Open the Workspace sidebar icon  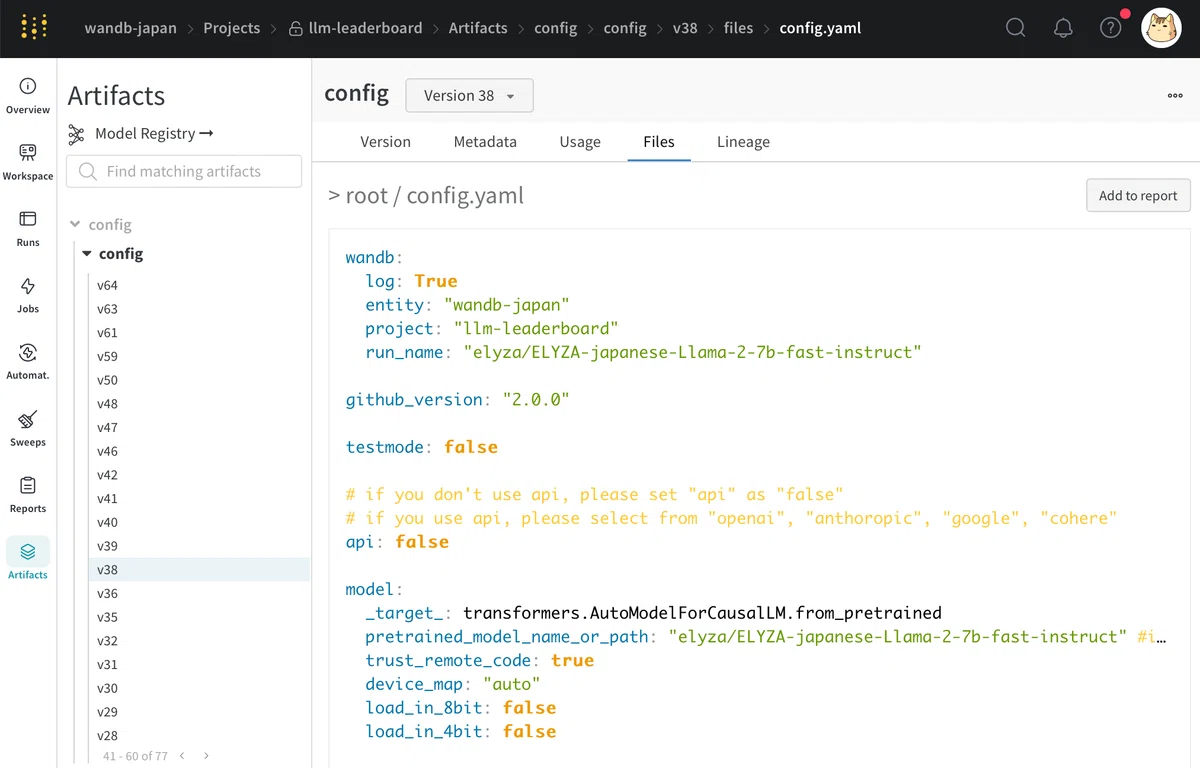click(x=28, y=162)
